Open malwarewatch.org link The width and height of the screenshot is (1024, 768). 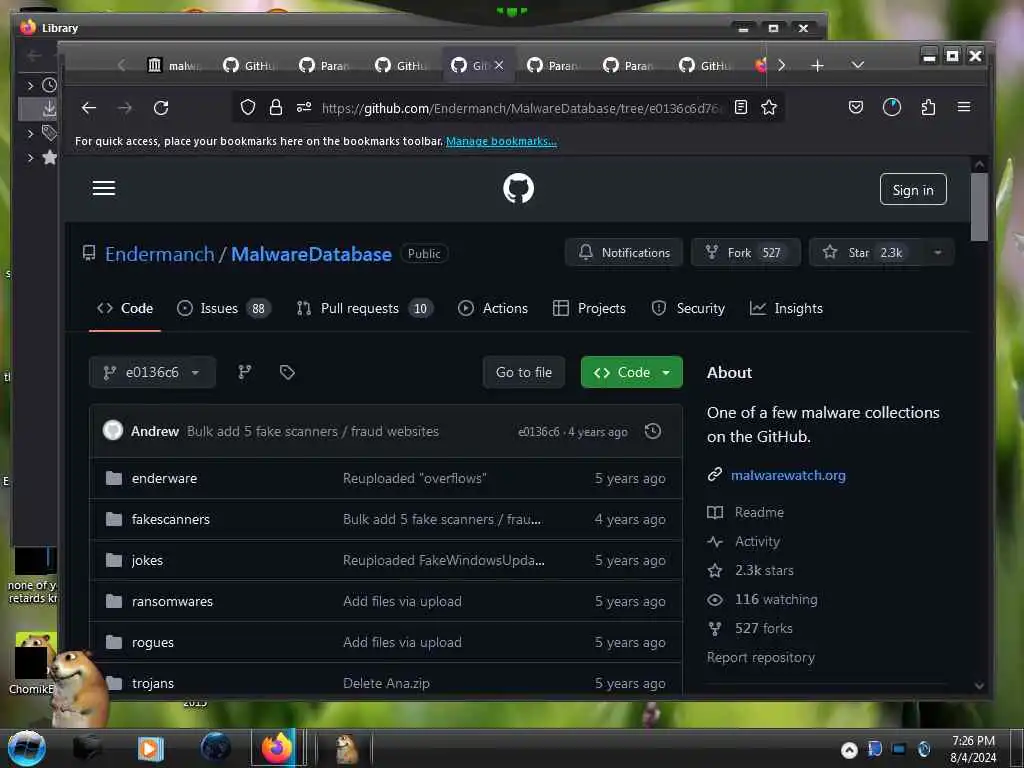click(788, 475)
